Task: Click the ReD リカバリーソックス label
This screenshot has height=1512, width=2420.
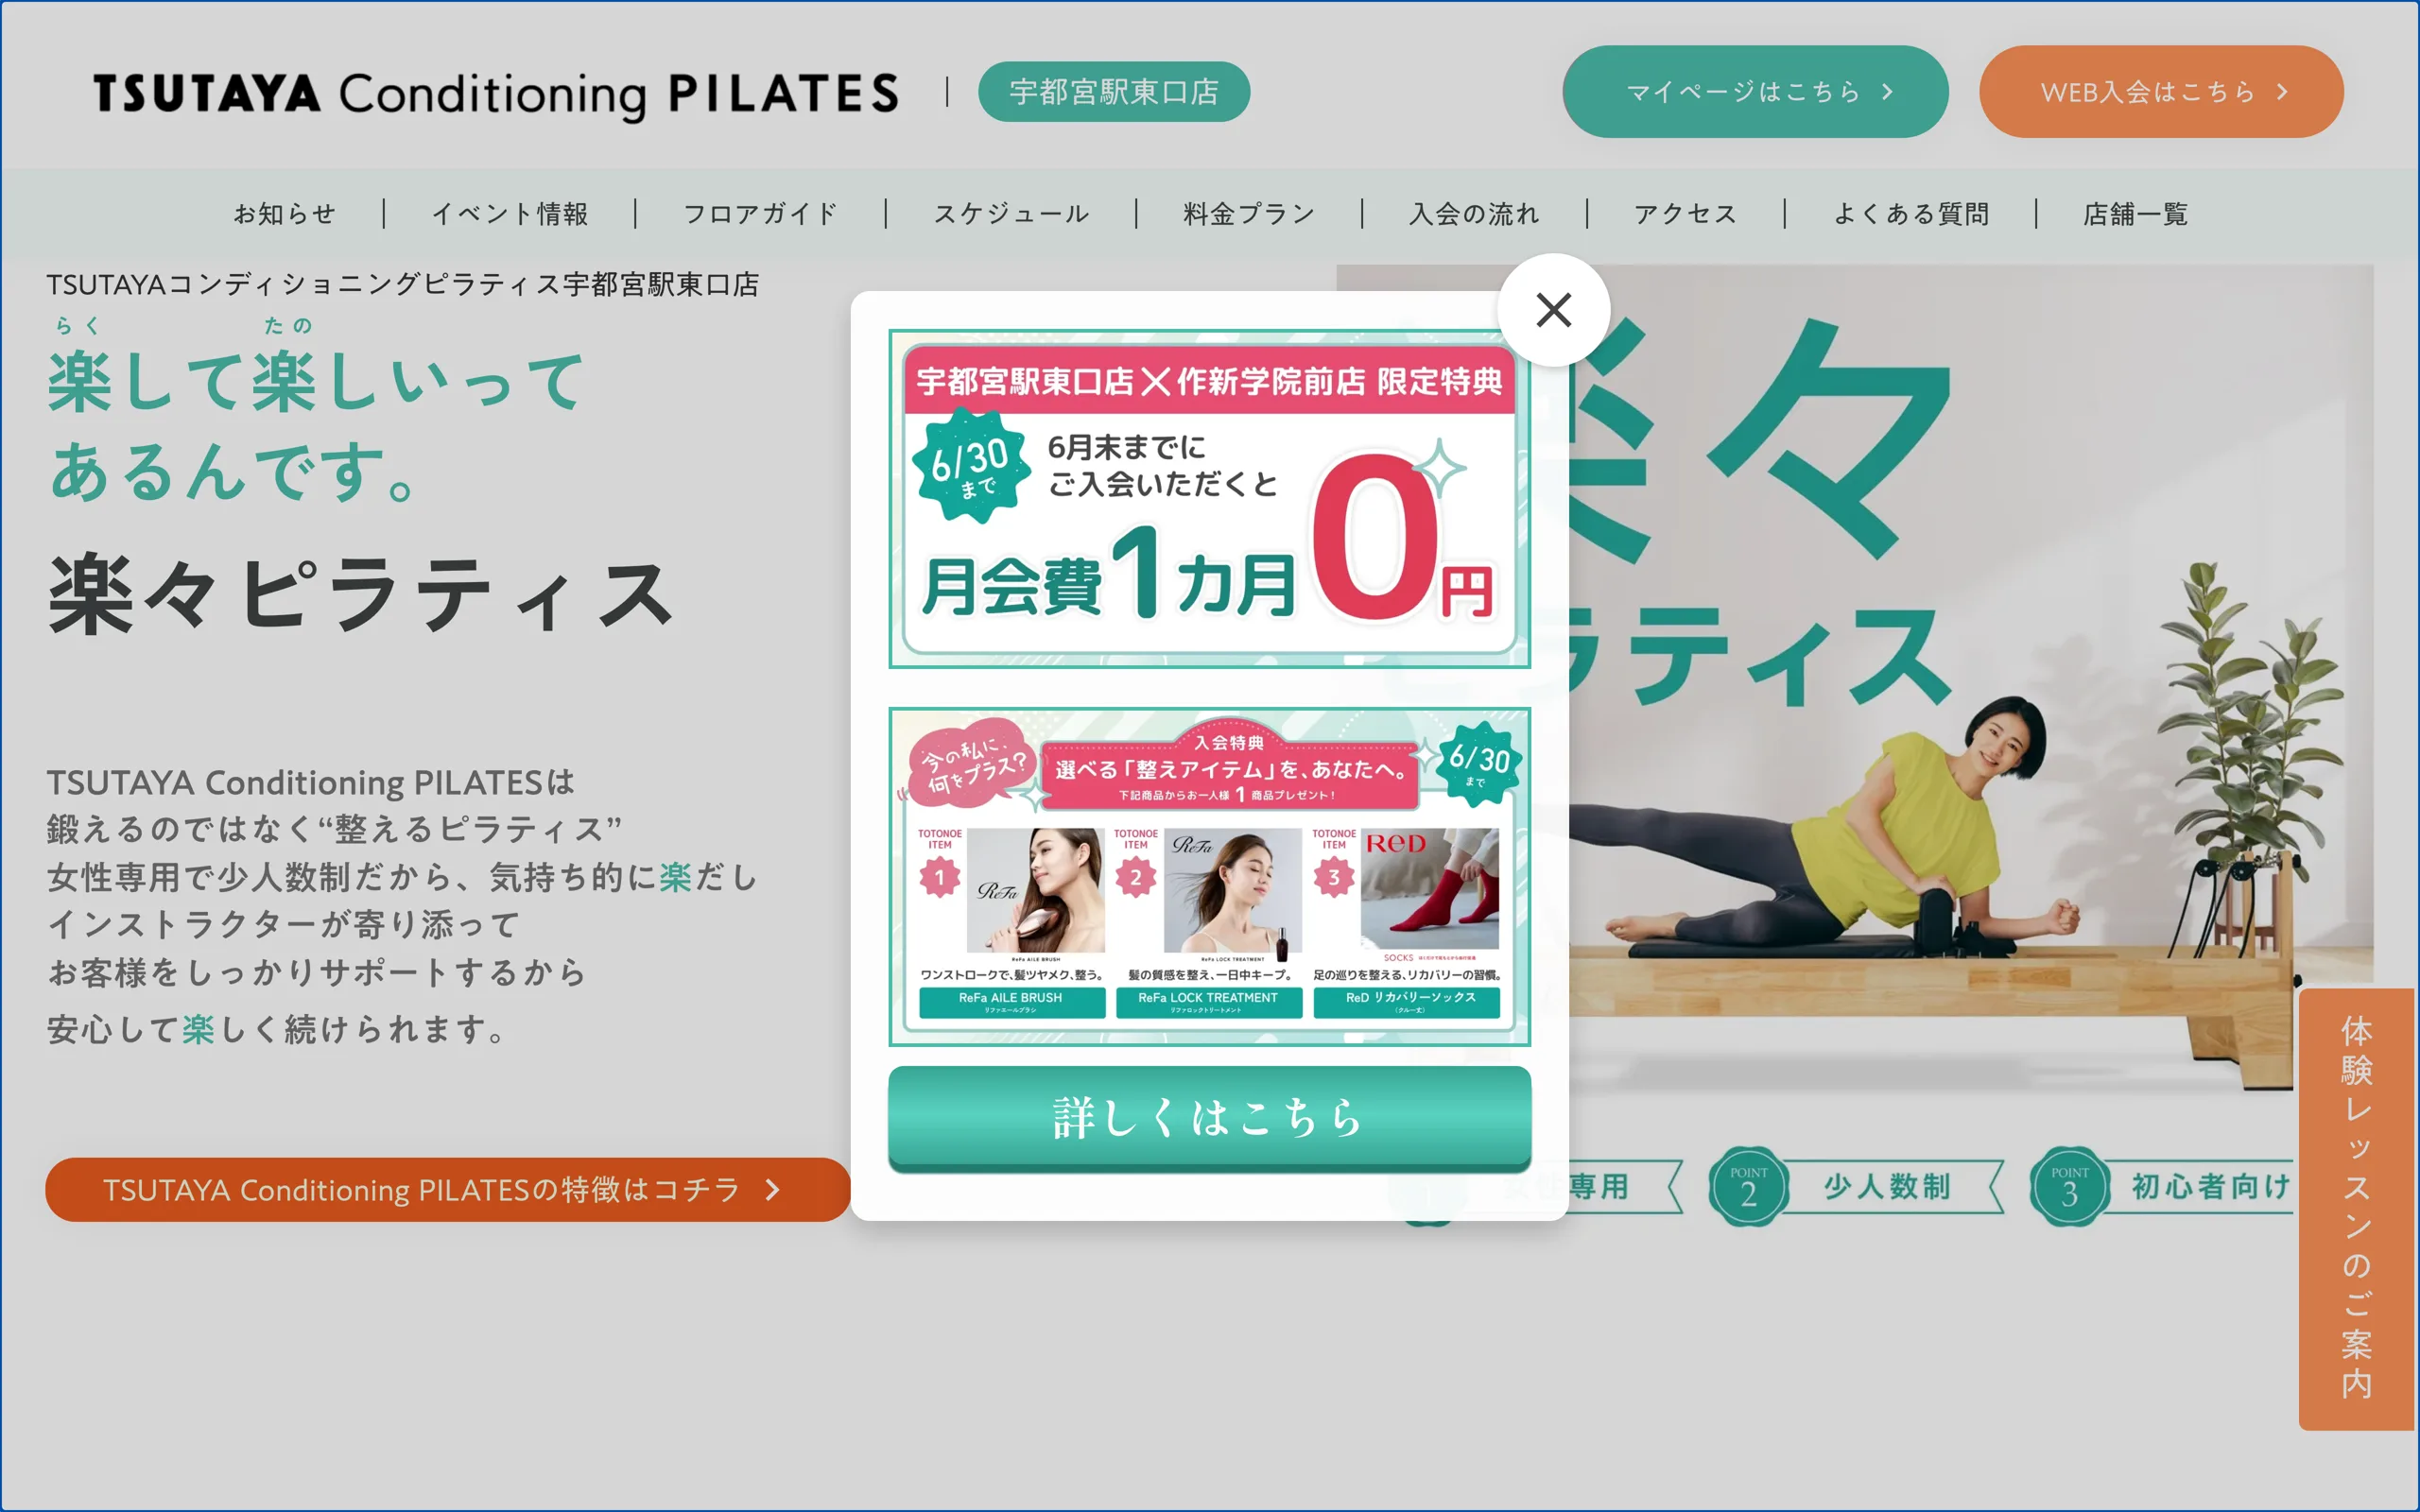Action: [x=1407, y=1002]
